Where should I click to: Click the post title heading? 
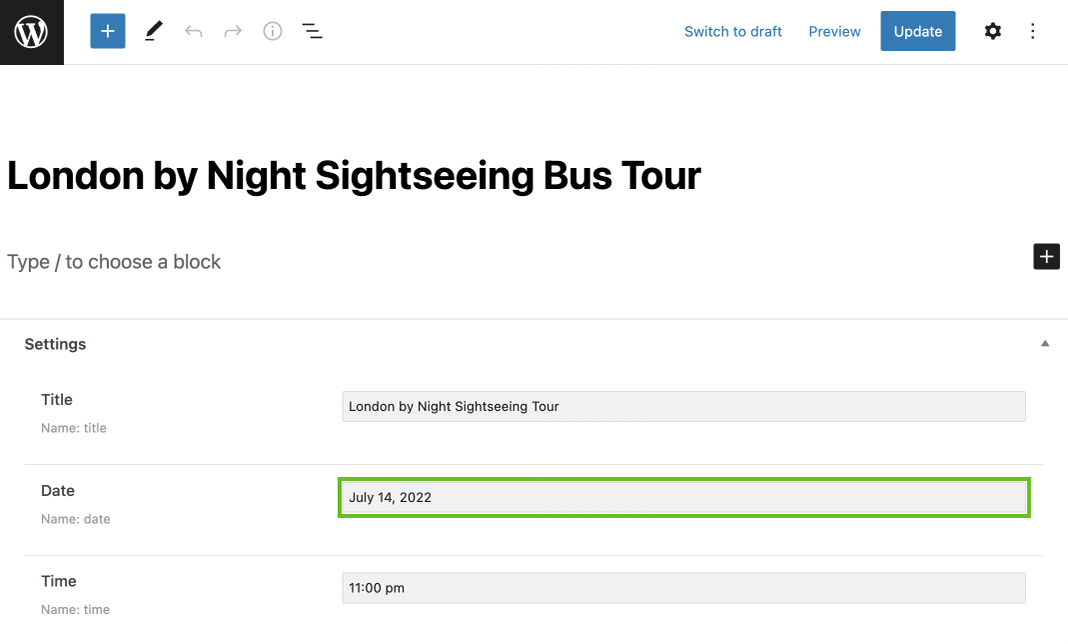click(x=354, y=176)
